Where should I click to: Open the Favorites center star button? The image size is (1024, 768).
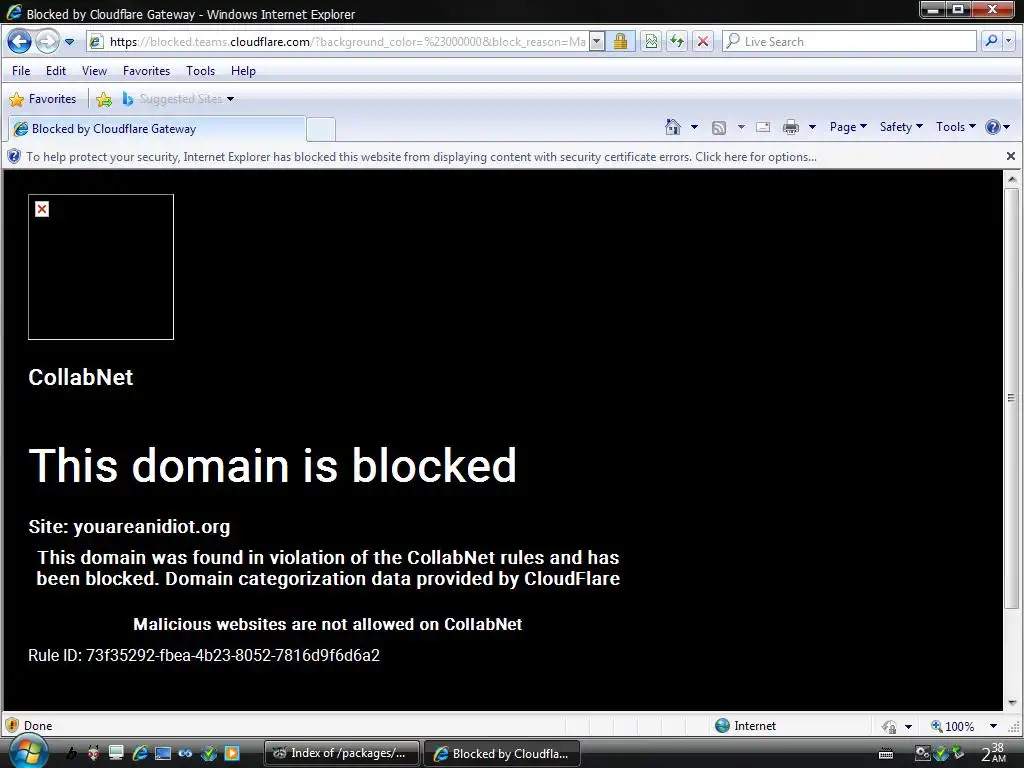[x=43, y=99]
